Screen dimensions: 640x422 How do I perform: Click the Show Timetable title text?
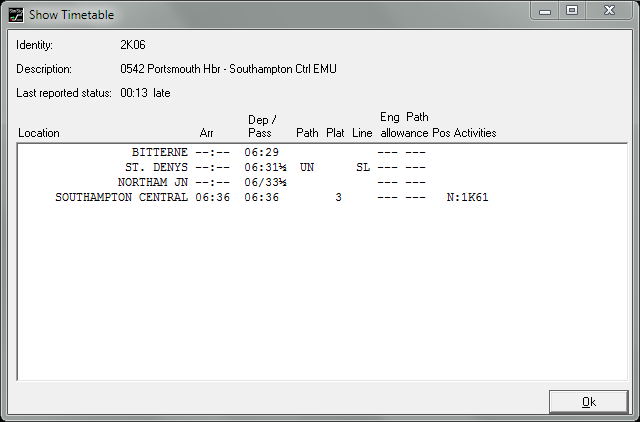[71, 15]
